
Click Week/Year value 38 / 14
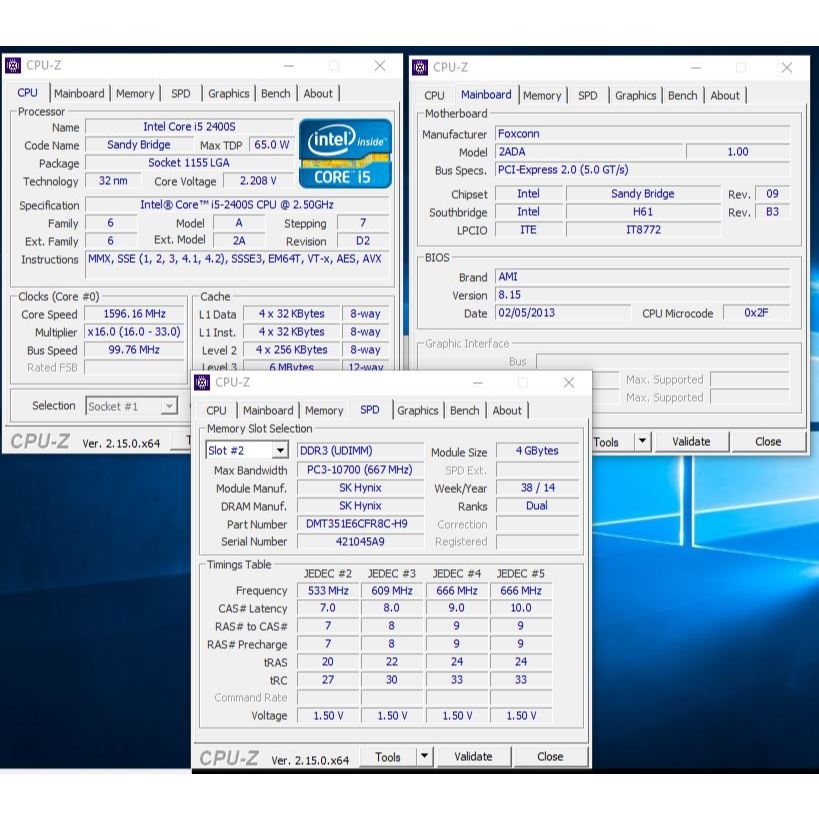coord(537,488)
